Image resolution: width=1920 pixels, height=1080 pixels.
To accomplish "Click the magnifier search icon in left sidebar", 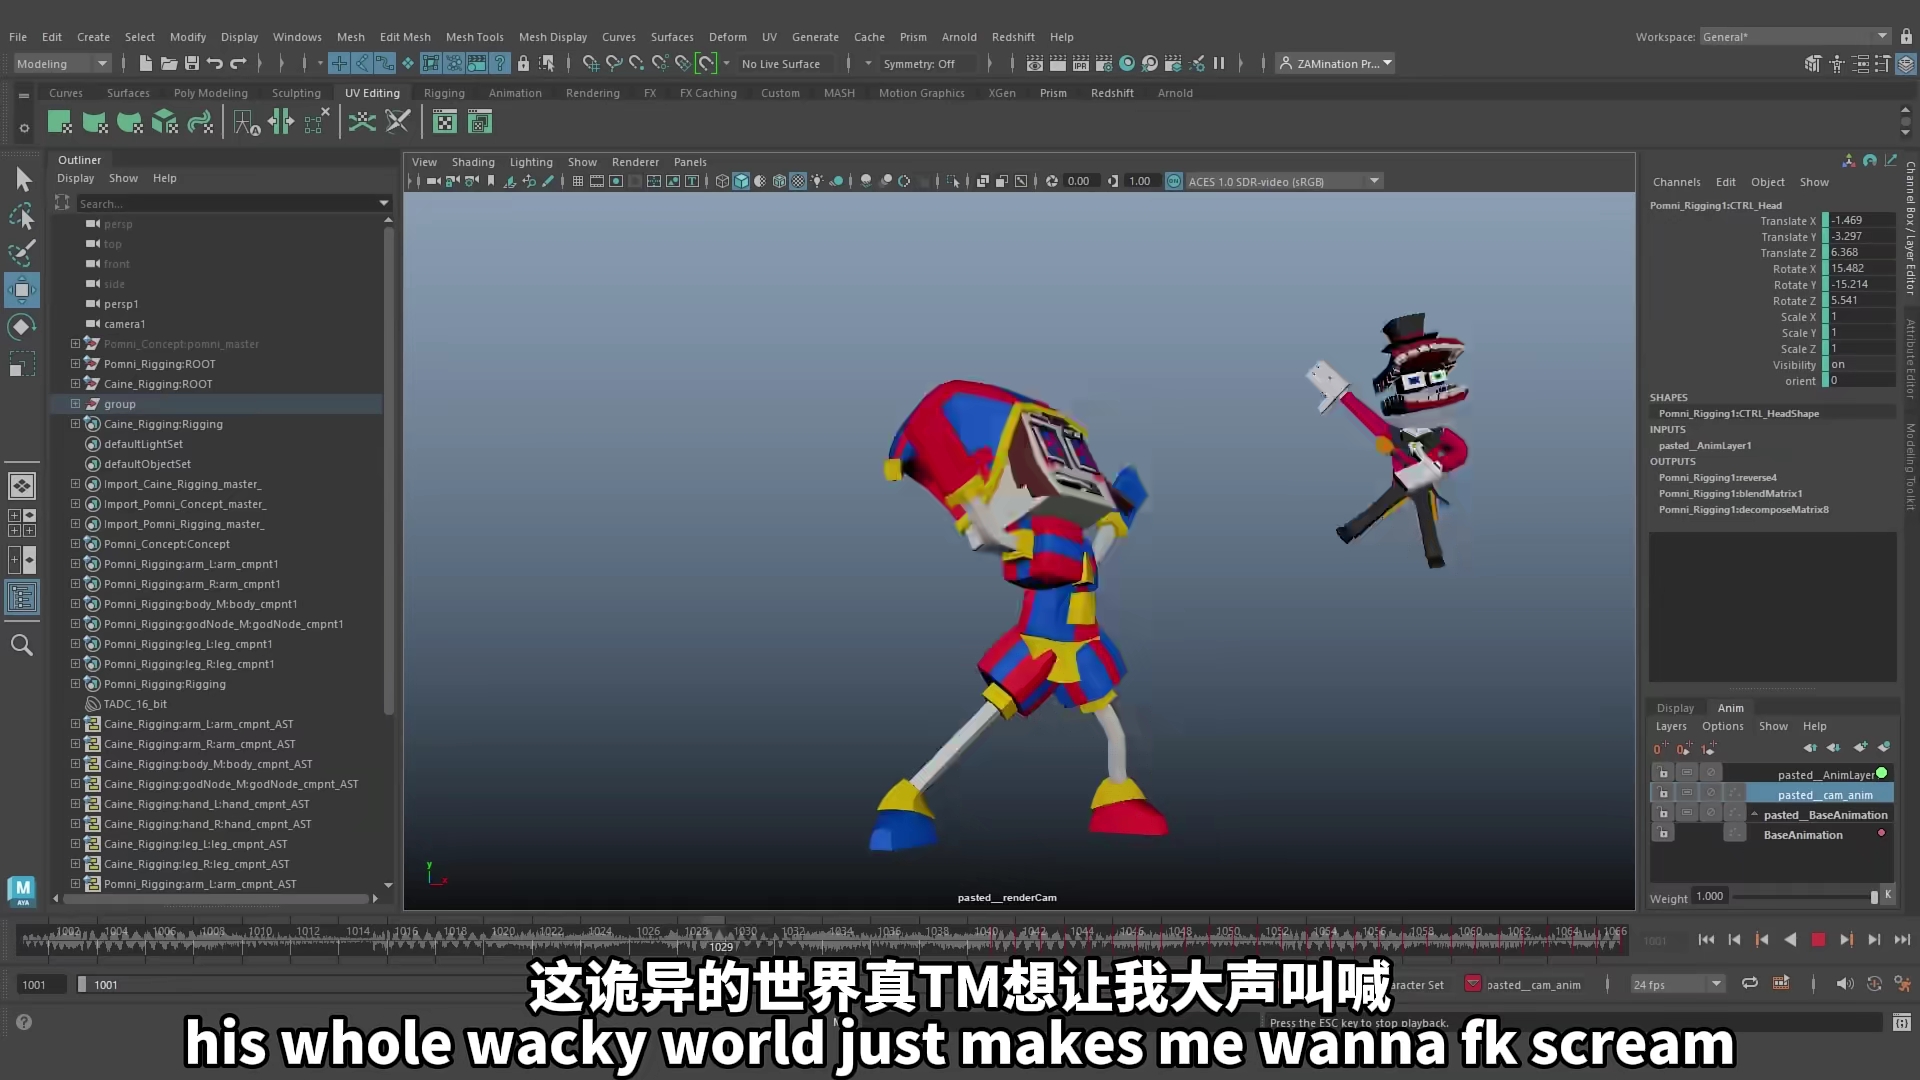I will 22,645.
